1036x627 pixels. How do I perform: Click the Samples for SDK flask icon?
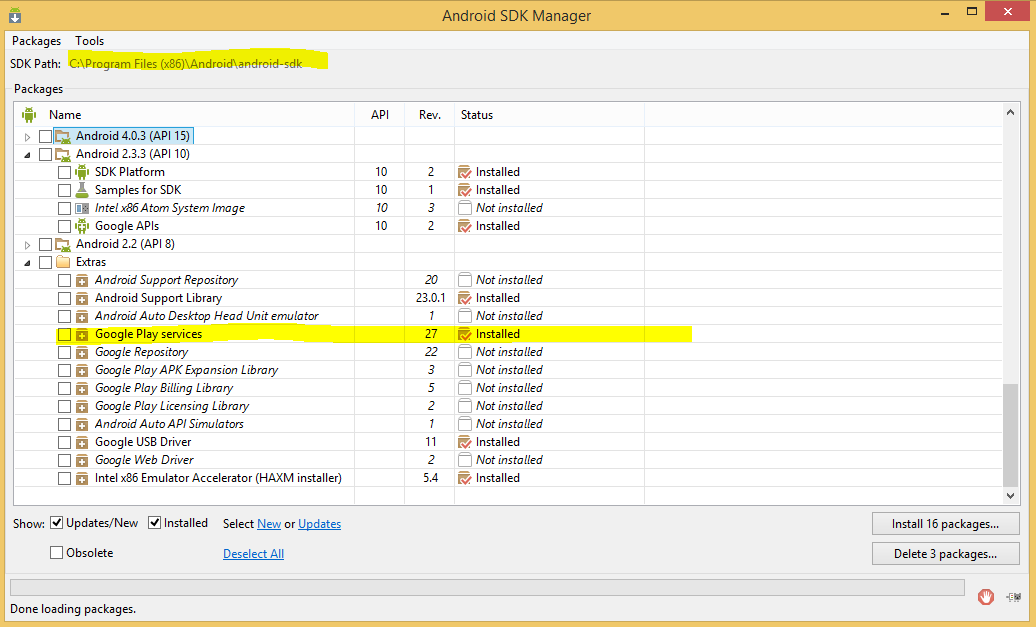82,190
